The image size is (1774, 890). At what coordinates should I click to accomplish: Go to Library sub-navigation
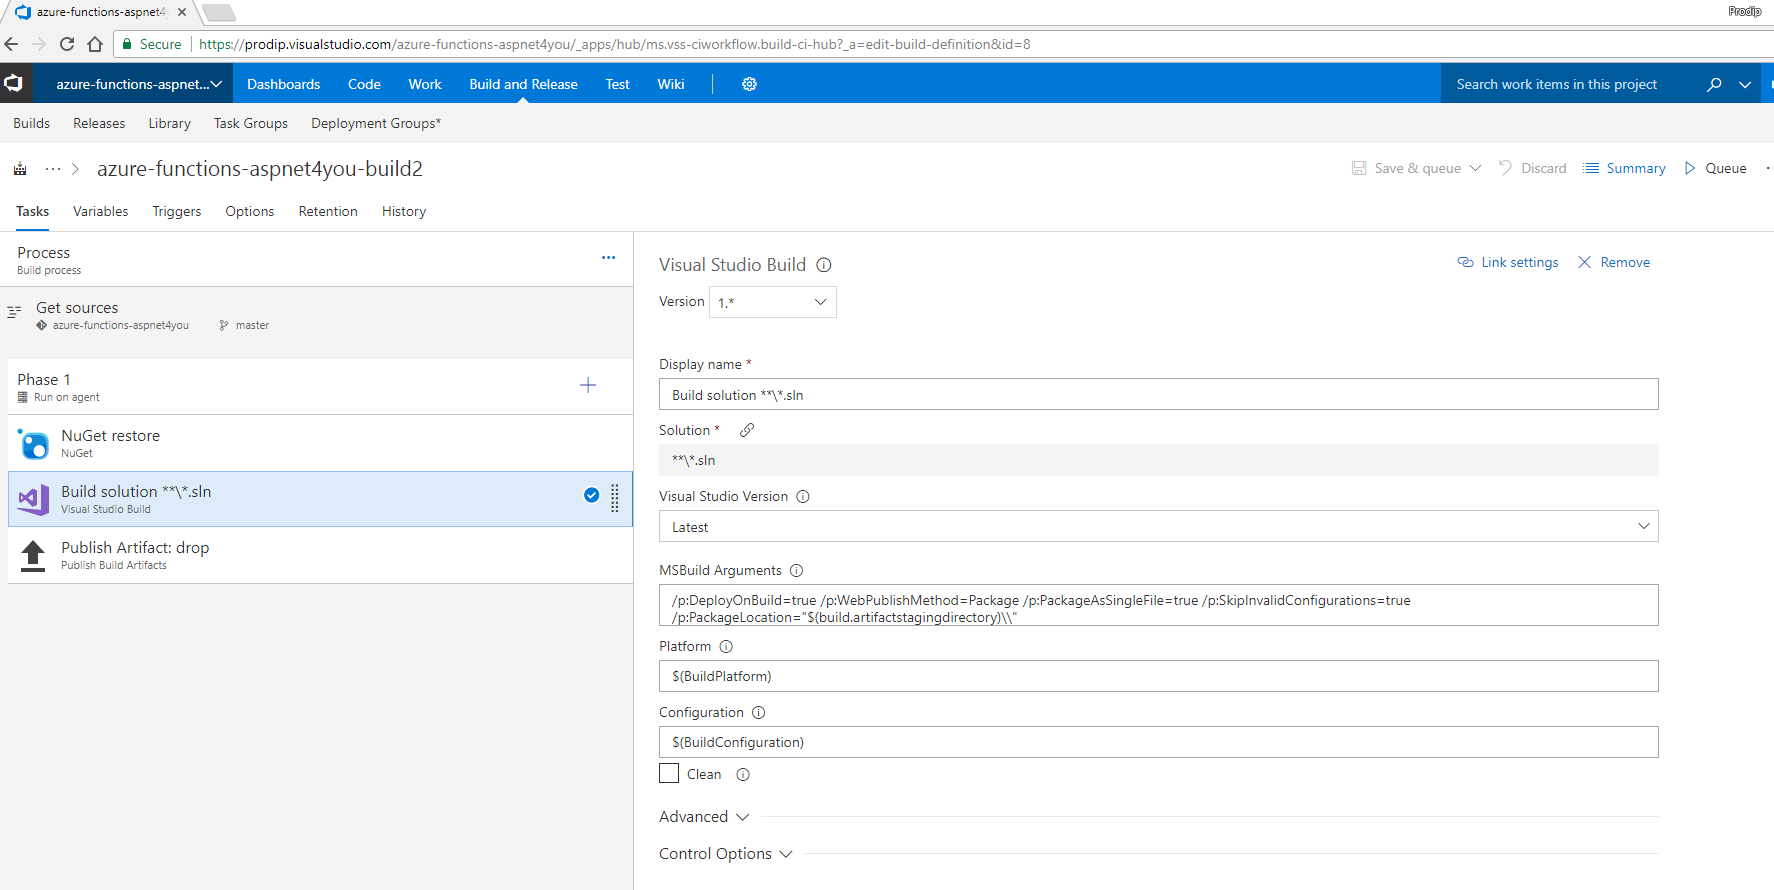pyautogui.click(x=169, y=123)
